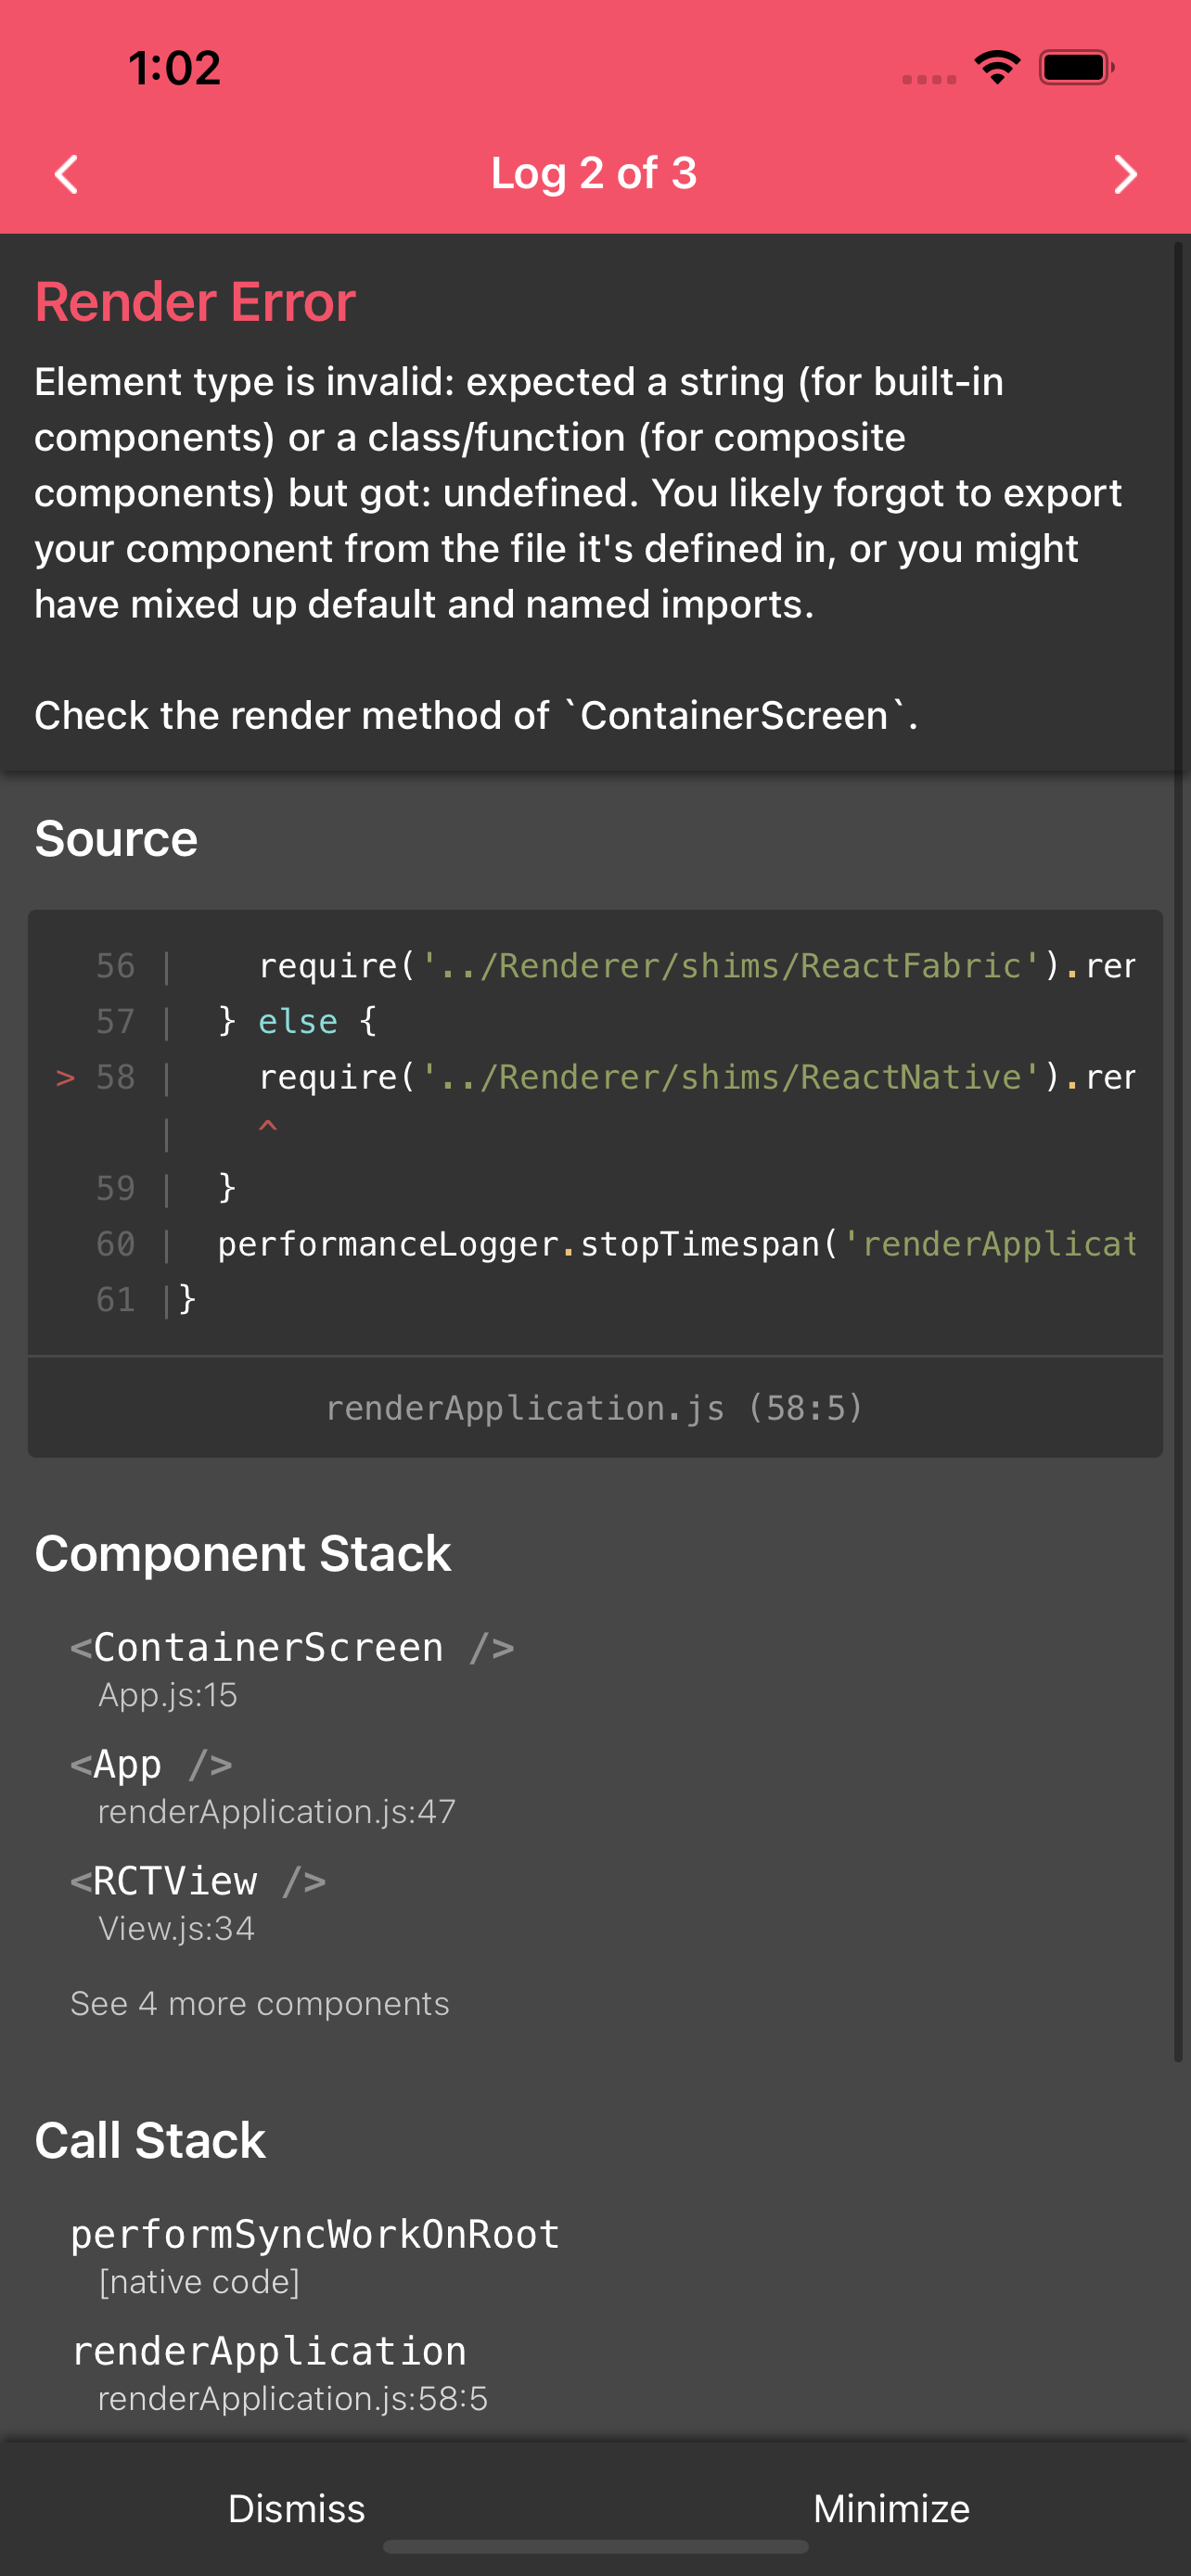Tap the highlighted line 58 in source

point(594,1077)
